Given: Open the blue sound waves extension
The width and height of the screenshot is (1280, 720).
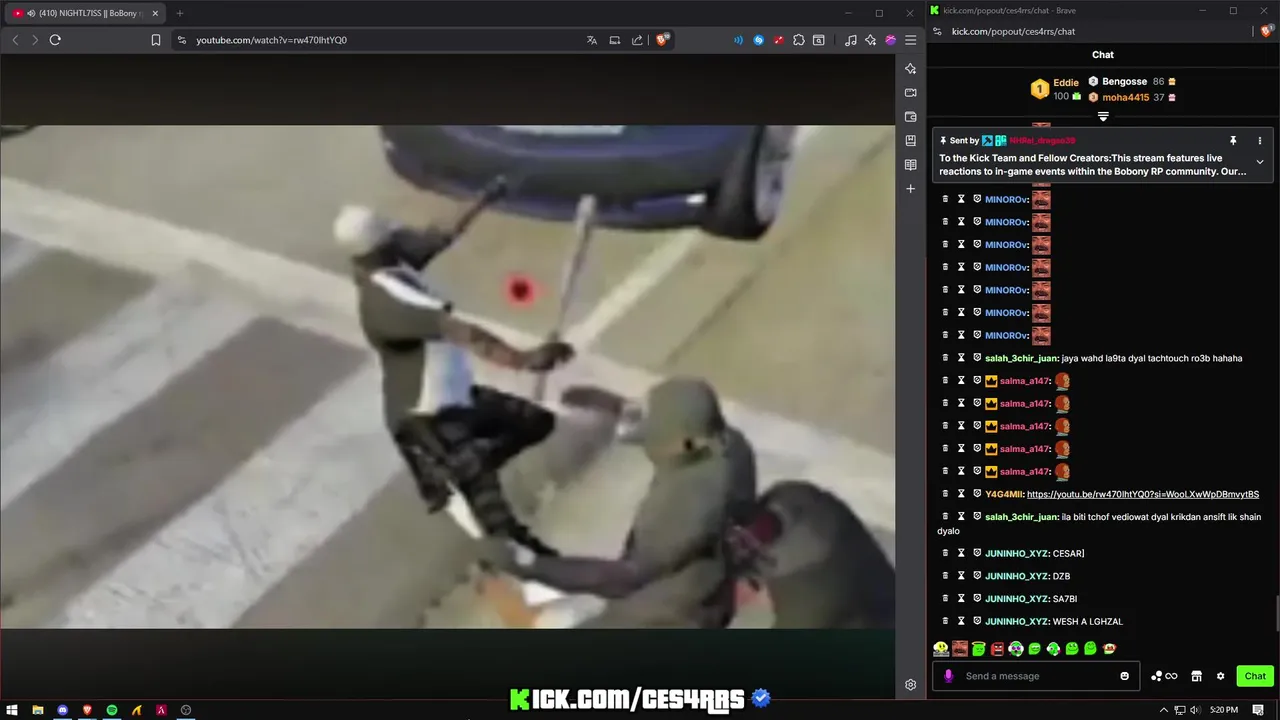Looking at the screenshot, I should click(739, 40).
